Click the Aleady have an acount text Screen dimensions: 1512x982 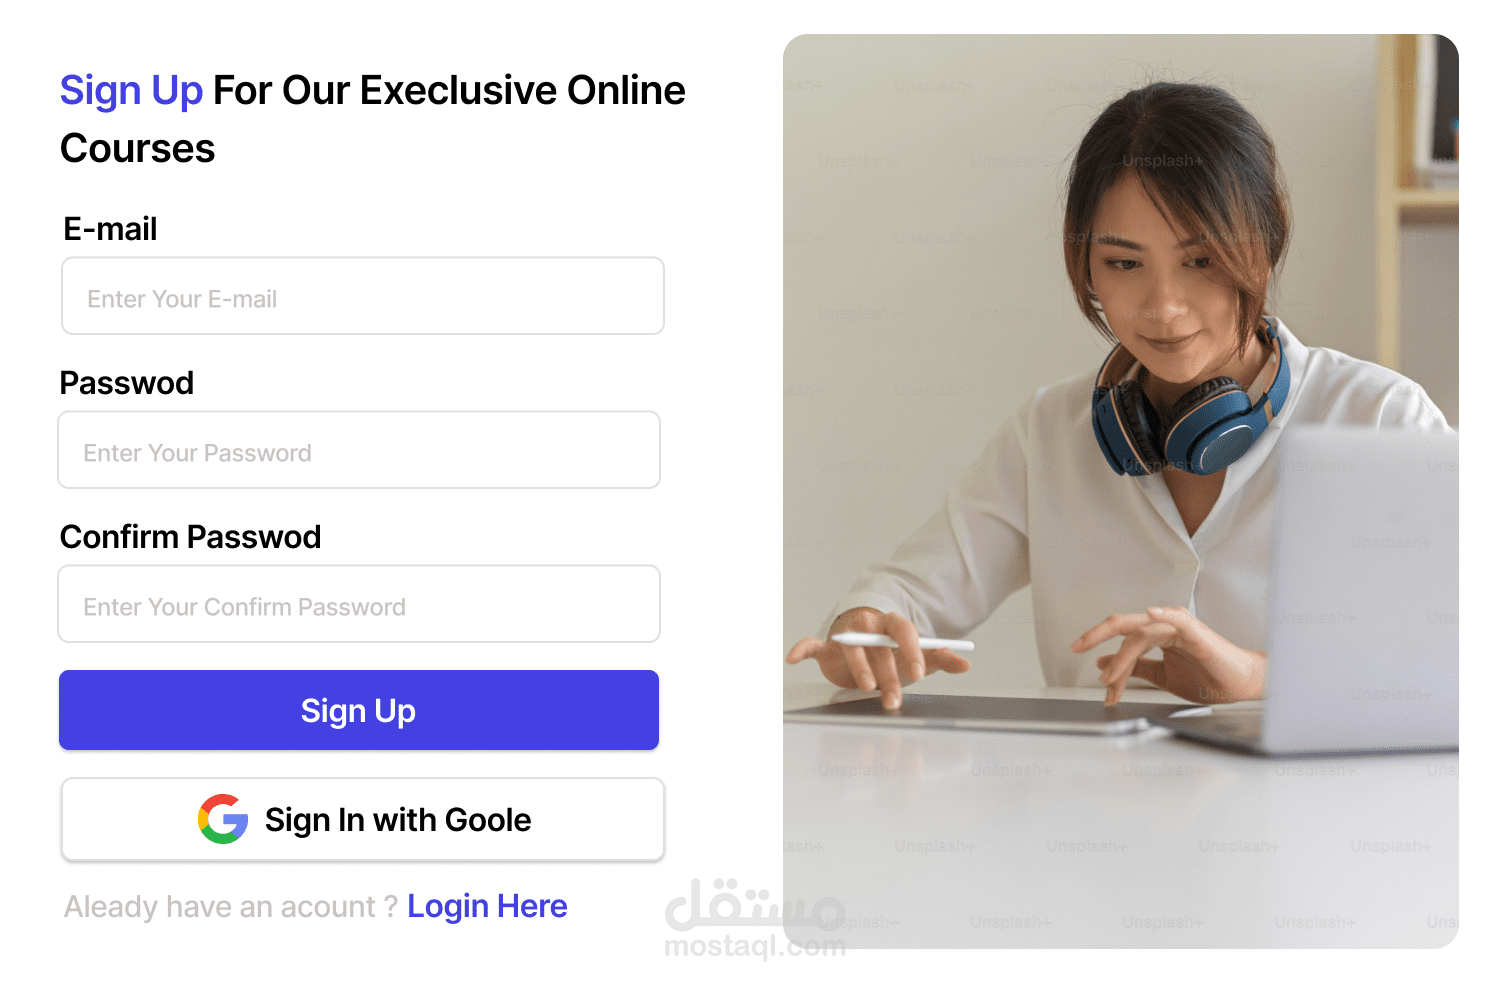pyautogui.click(x=231, y=907)
